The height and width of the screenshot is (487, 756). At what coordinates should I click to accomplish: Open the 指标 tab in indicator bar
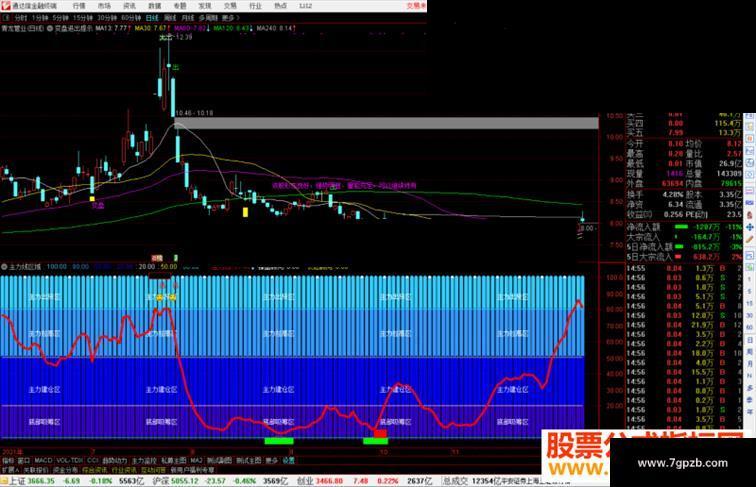click(8, 461)
